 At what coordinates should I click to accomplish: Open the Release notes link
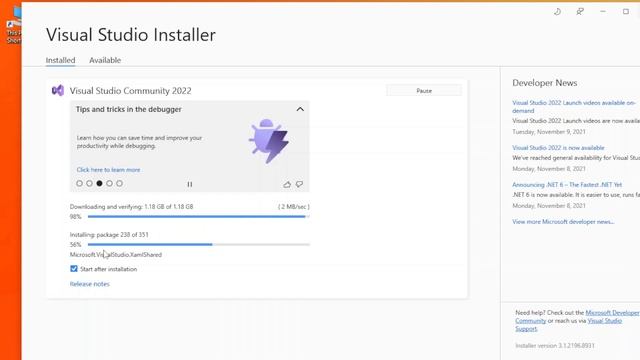(x=89, y=284)
